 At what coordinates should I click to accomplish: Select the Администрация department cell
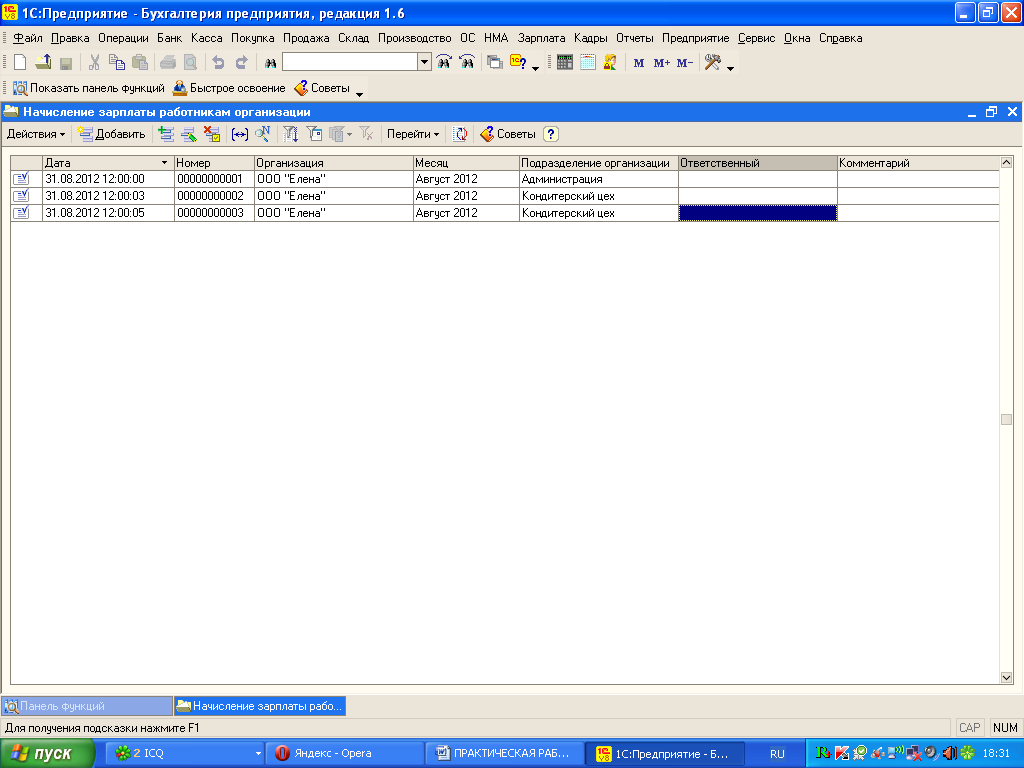coord(598,179)
